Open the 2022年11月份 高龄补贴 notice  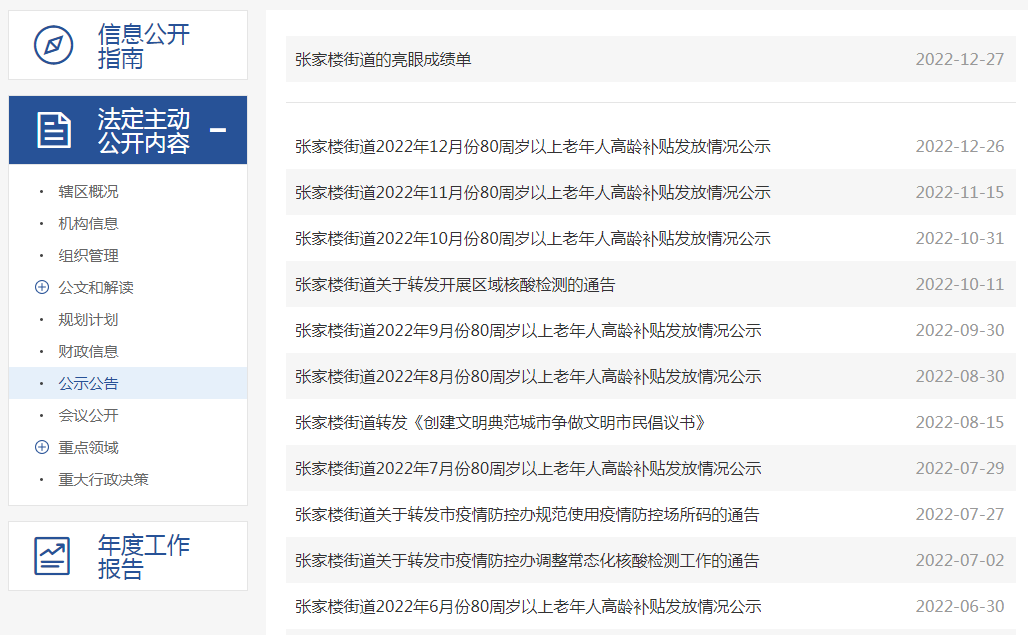coord(532,193)
